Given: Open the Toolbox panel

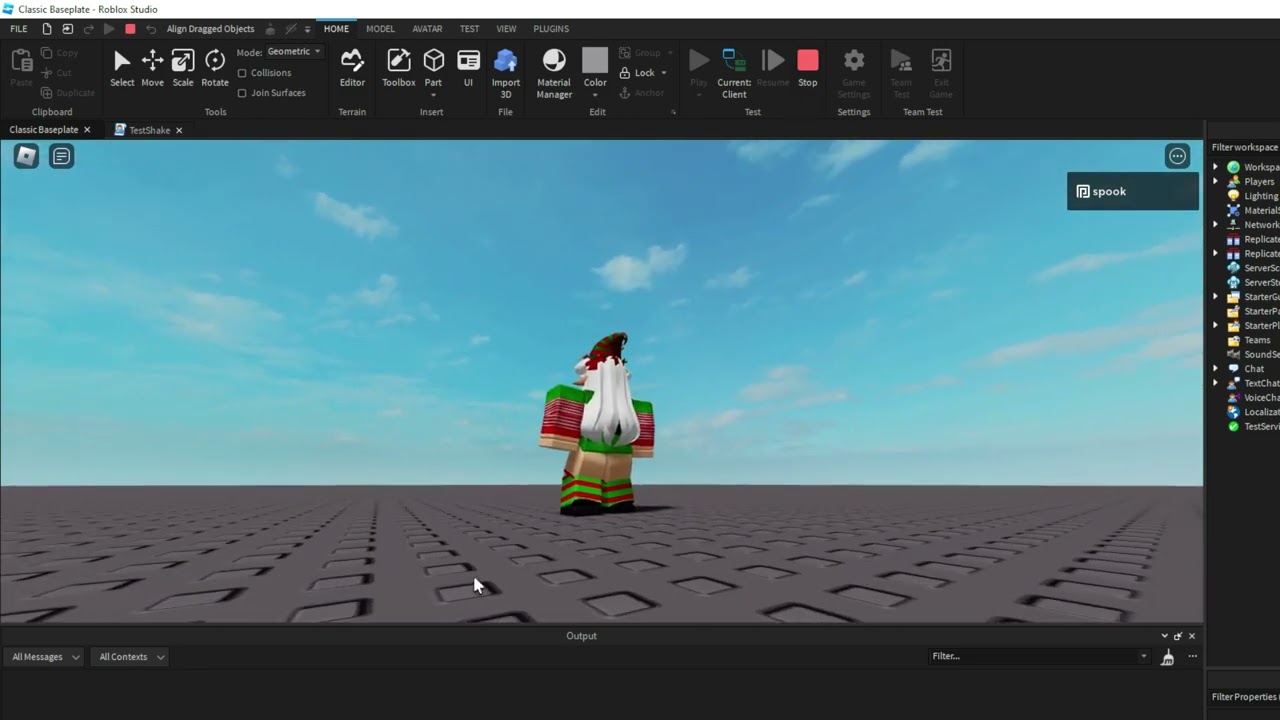Looking at the screenshot, I should click(x=399, y=68).
